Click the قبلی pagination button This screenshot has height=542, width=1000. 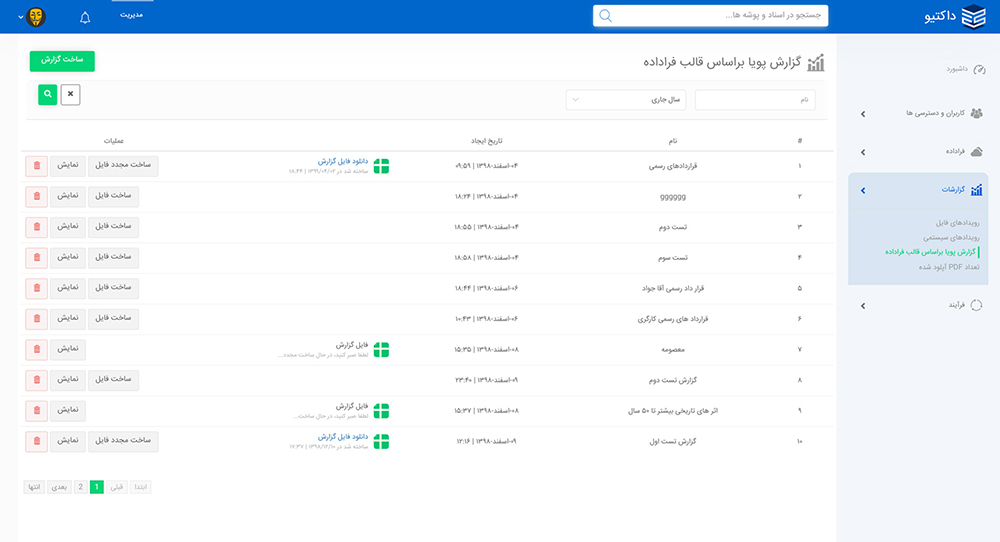pyautogui.click(x=117, y=487)
